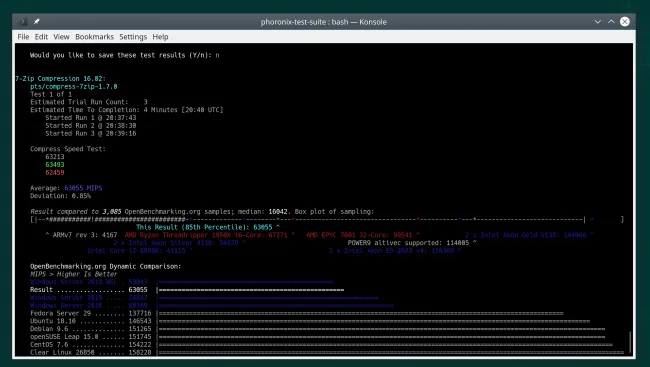The width and height of the screenshot is (650, 367).
Task: Minimize the Konsole window
Action: click(x=597, y=22)
